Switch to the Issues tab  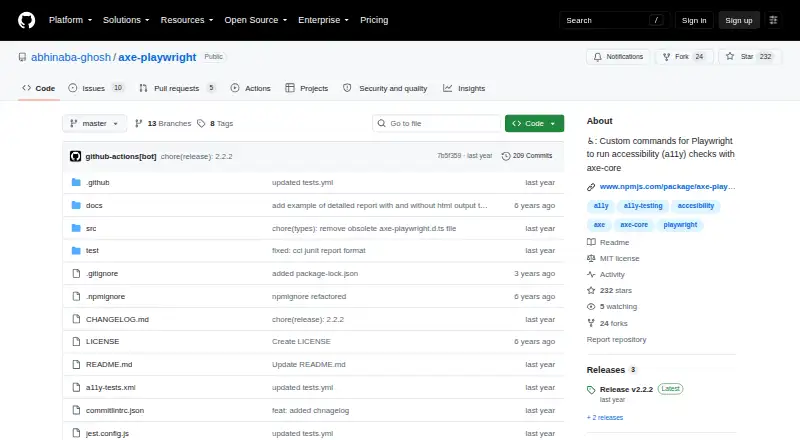tap(96, 88)
